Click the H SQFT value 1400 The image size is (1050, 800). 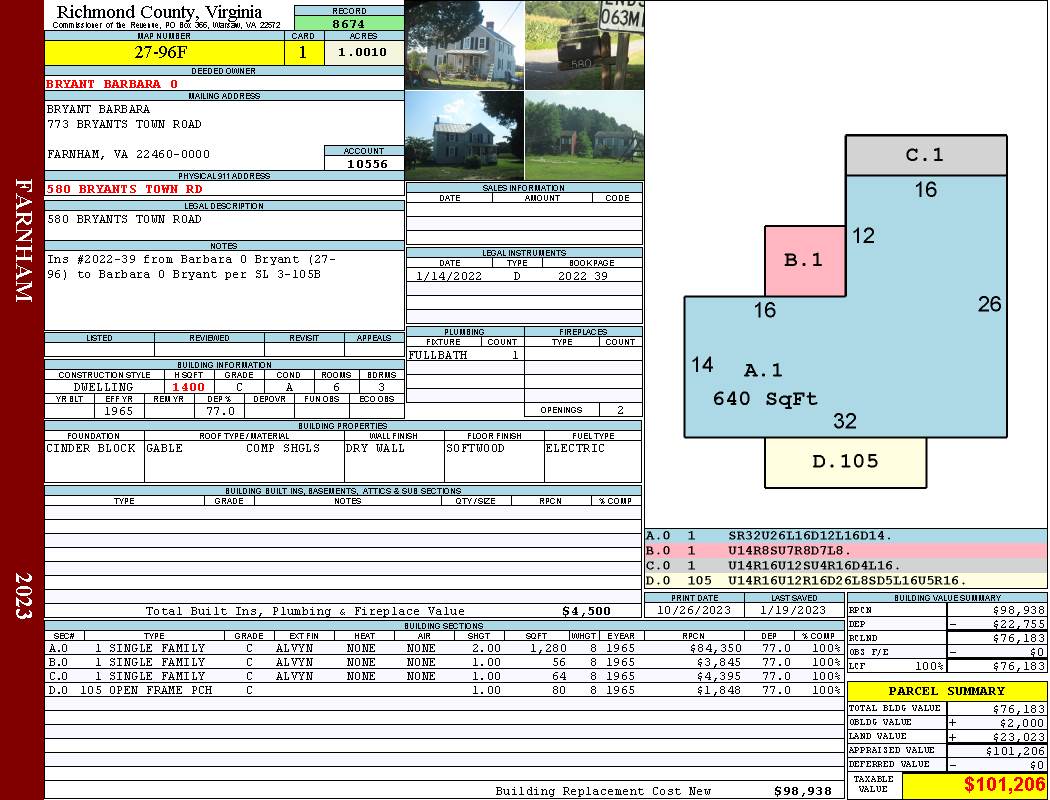pos(188,387)
